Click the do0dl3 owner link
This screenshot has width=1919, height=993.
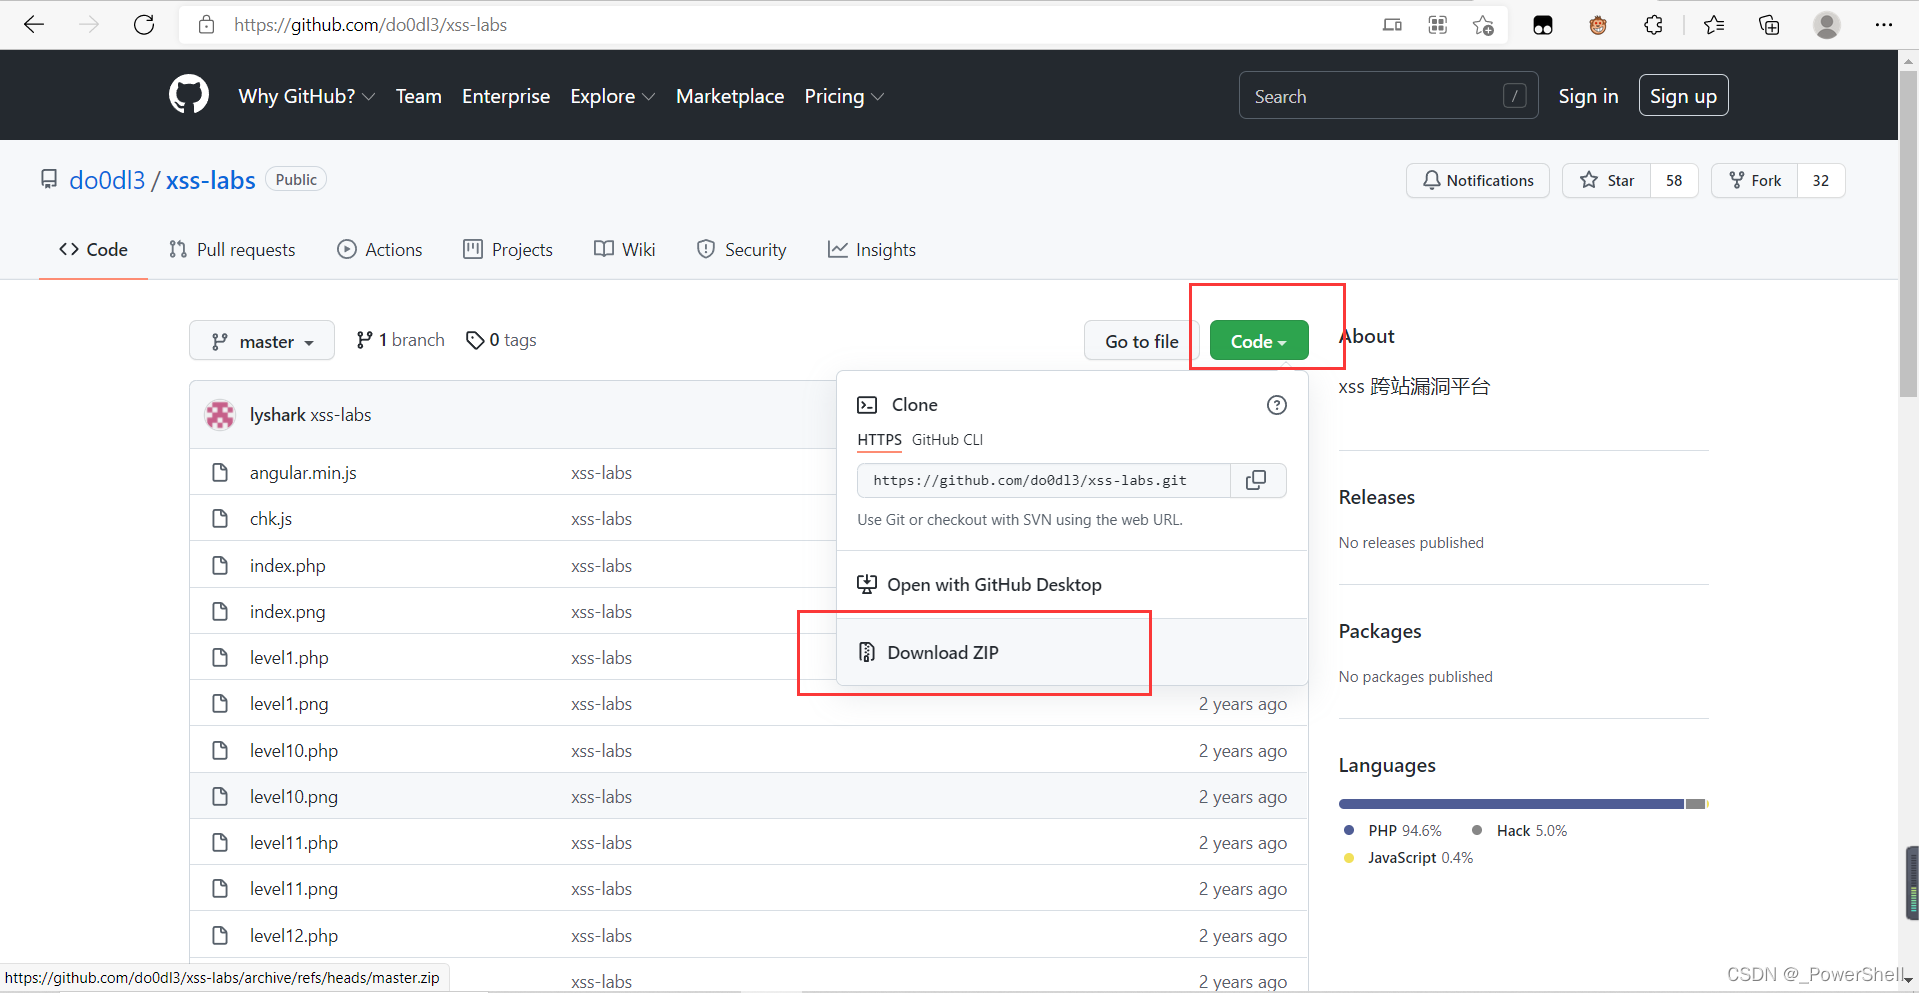coord(107,180)
